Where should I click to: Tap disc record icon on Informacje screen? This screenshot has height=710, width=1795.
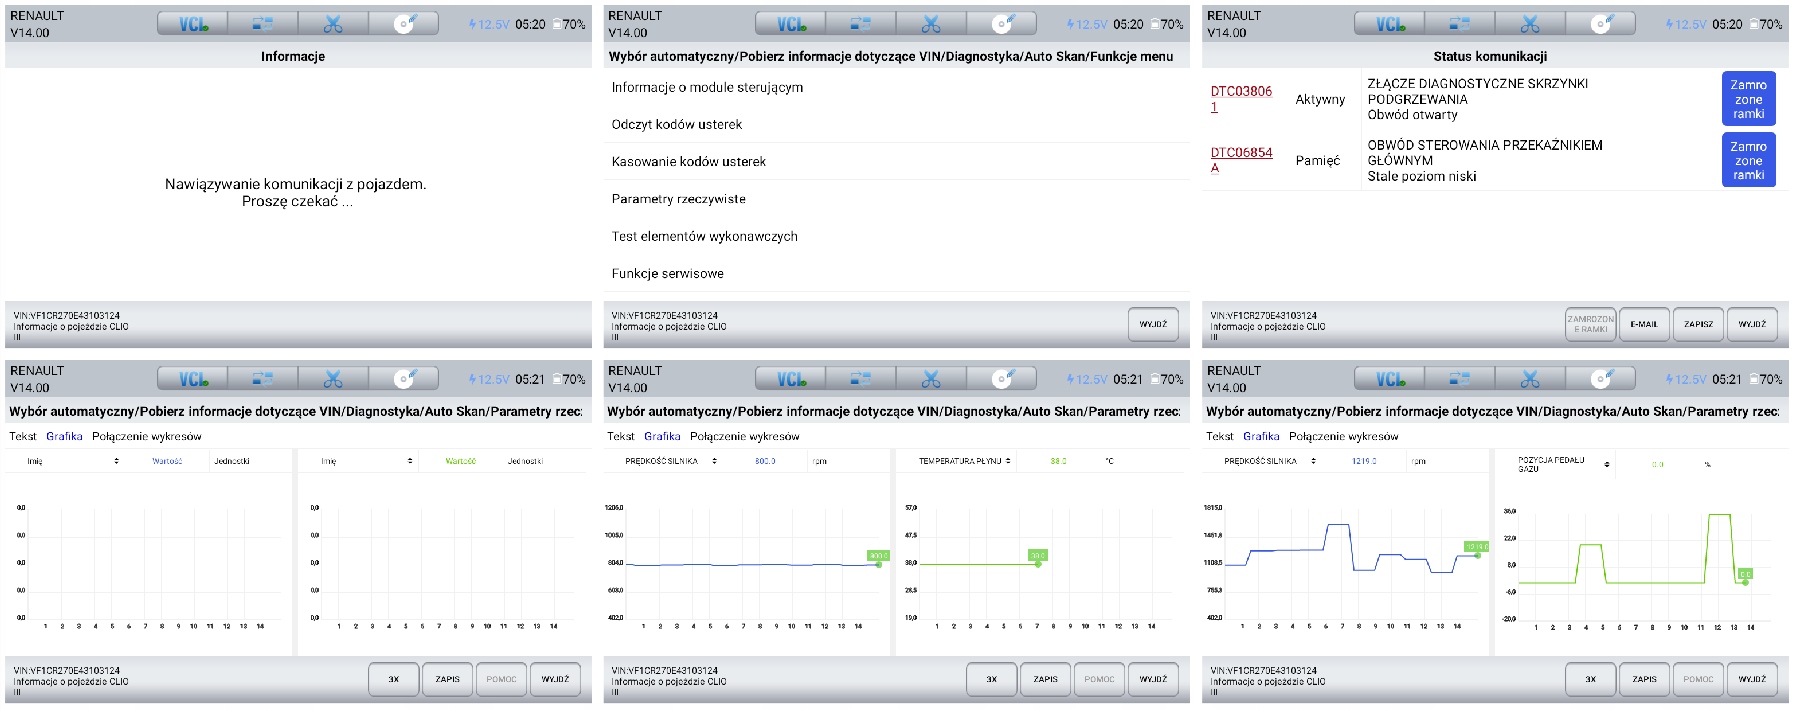coord(404,24)
